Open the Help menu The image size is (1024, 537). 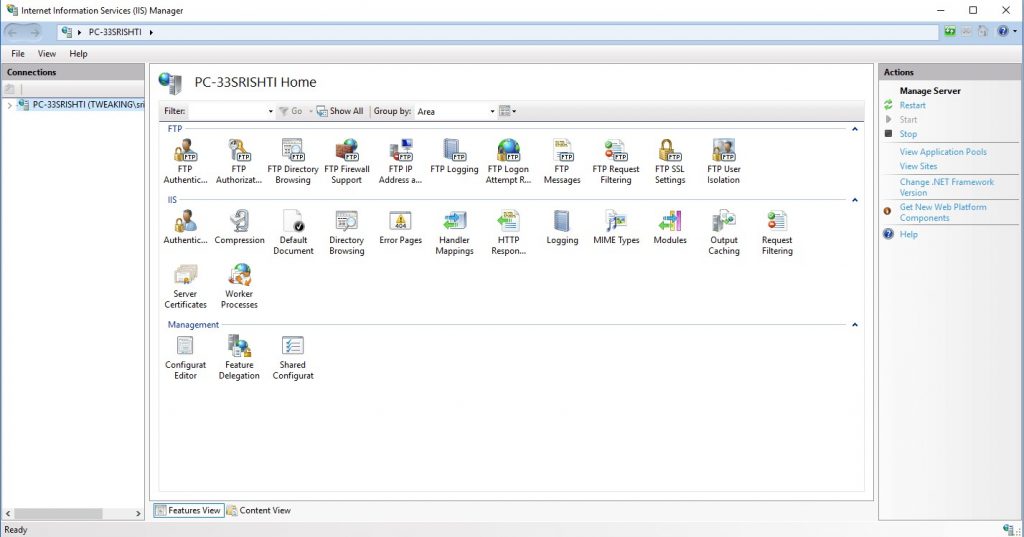pyautogui.click(x=78, y=54)
